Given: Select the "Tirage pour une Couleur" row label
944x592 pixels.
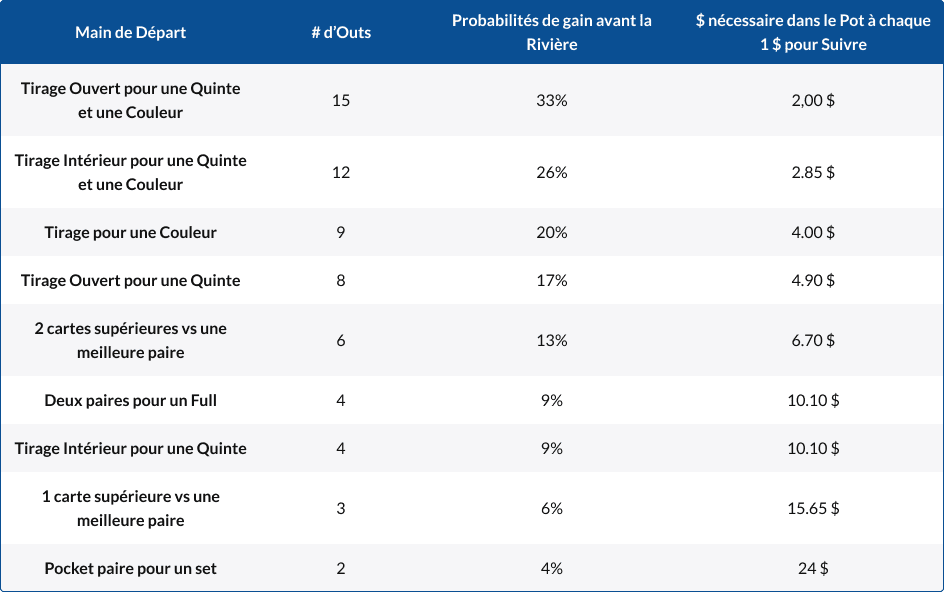Looking at the screenshot, I should (x=130, y=232).
